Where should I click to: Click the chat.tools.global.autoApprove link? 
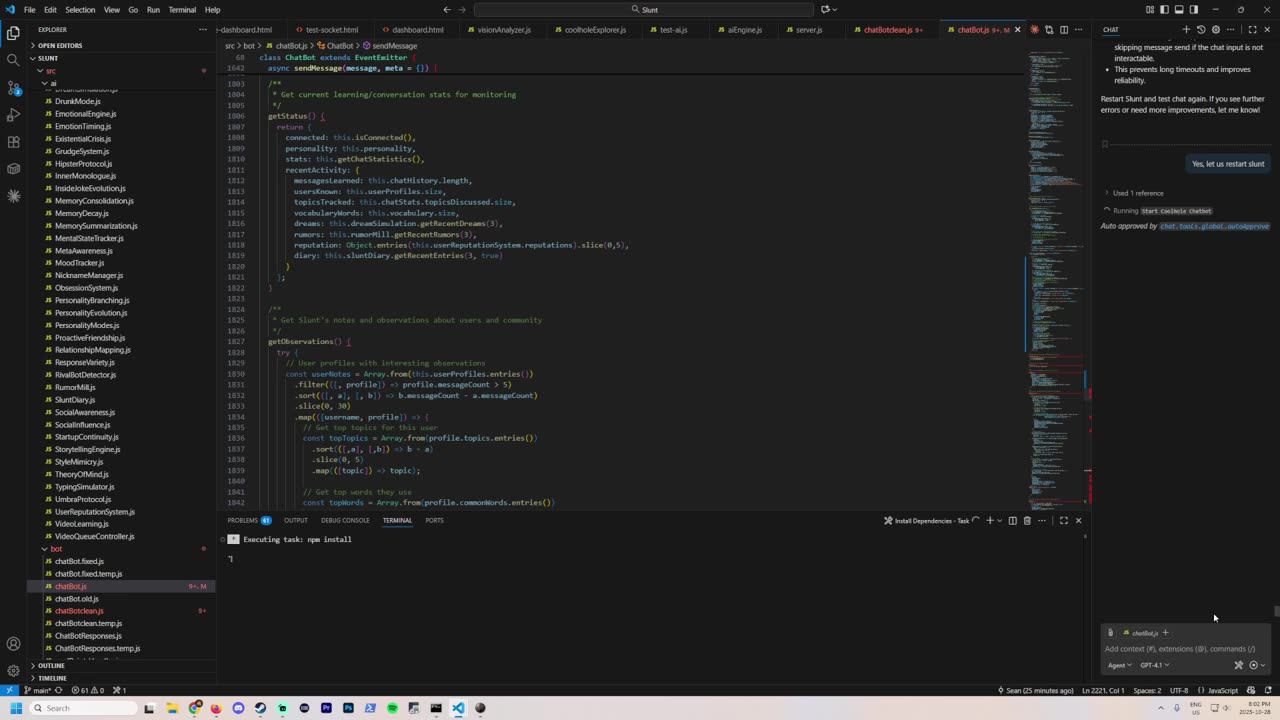(x=1214, y=226)
